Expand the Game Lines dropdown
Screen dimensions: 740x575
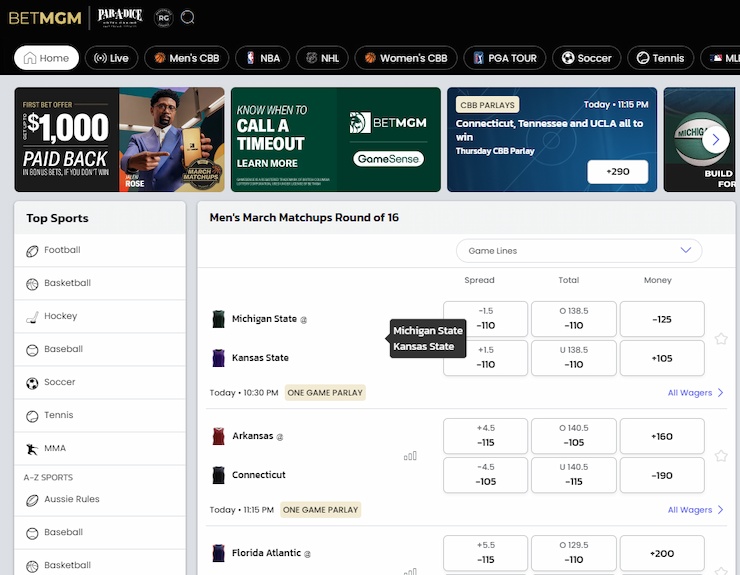click(x=579, y=251)
